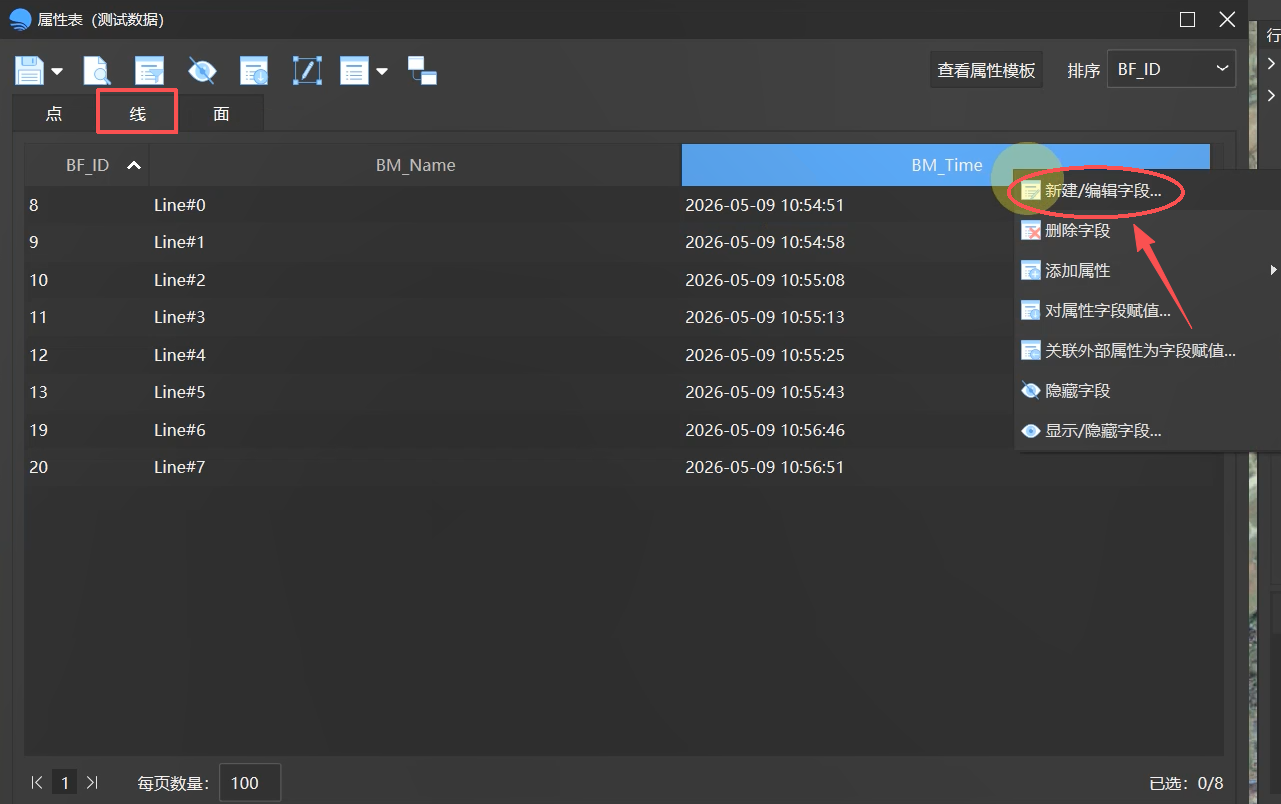Click the BF_ID cell with value 12
This screenshot has width=1281, height=804.
tap(87, 355)
